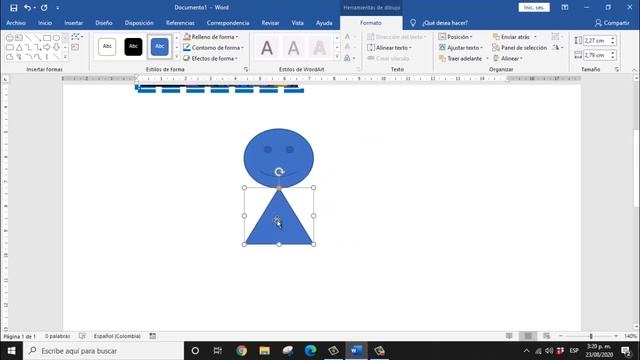Click the zoom in plus button
The height and width of the screenshot is (360, 640).
tap(616, 336)
